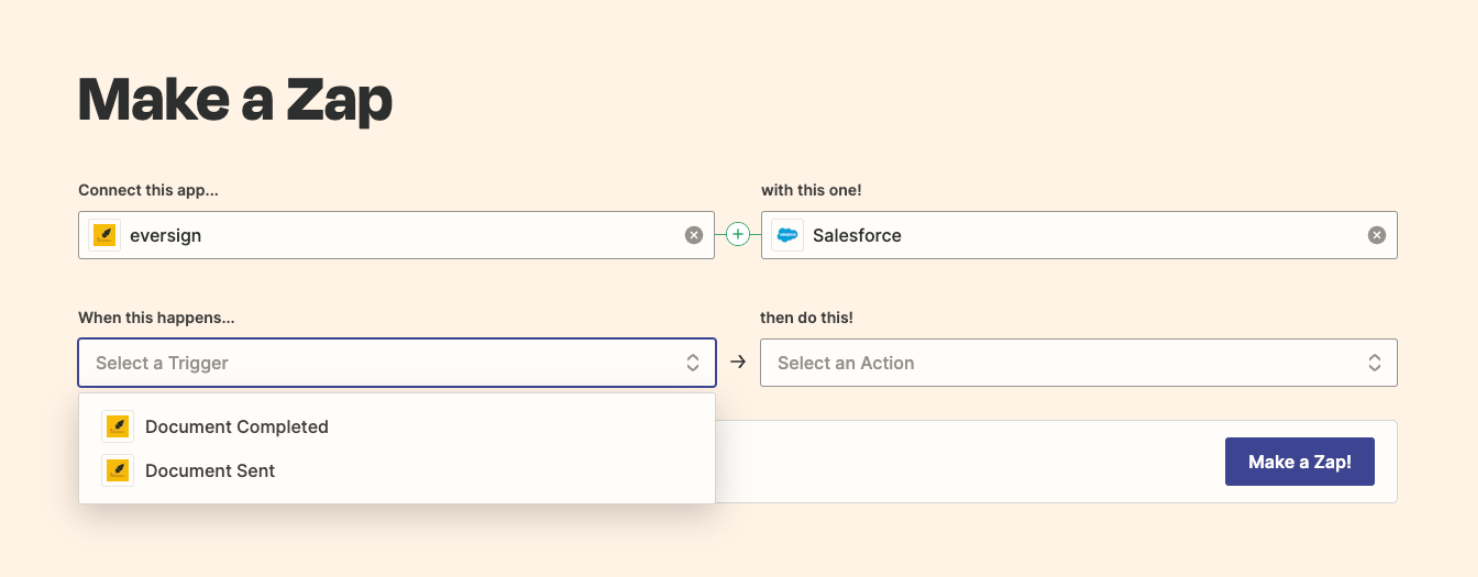The width and height of the screenshot is (1478, 577).
Task: Click the eversign app name field
Action: click(400, 235)
